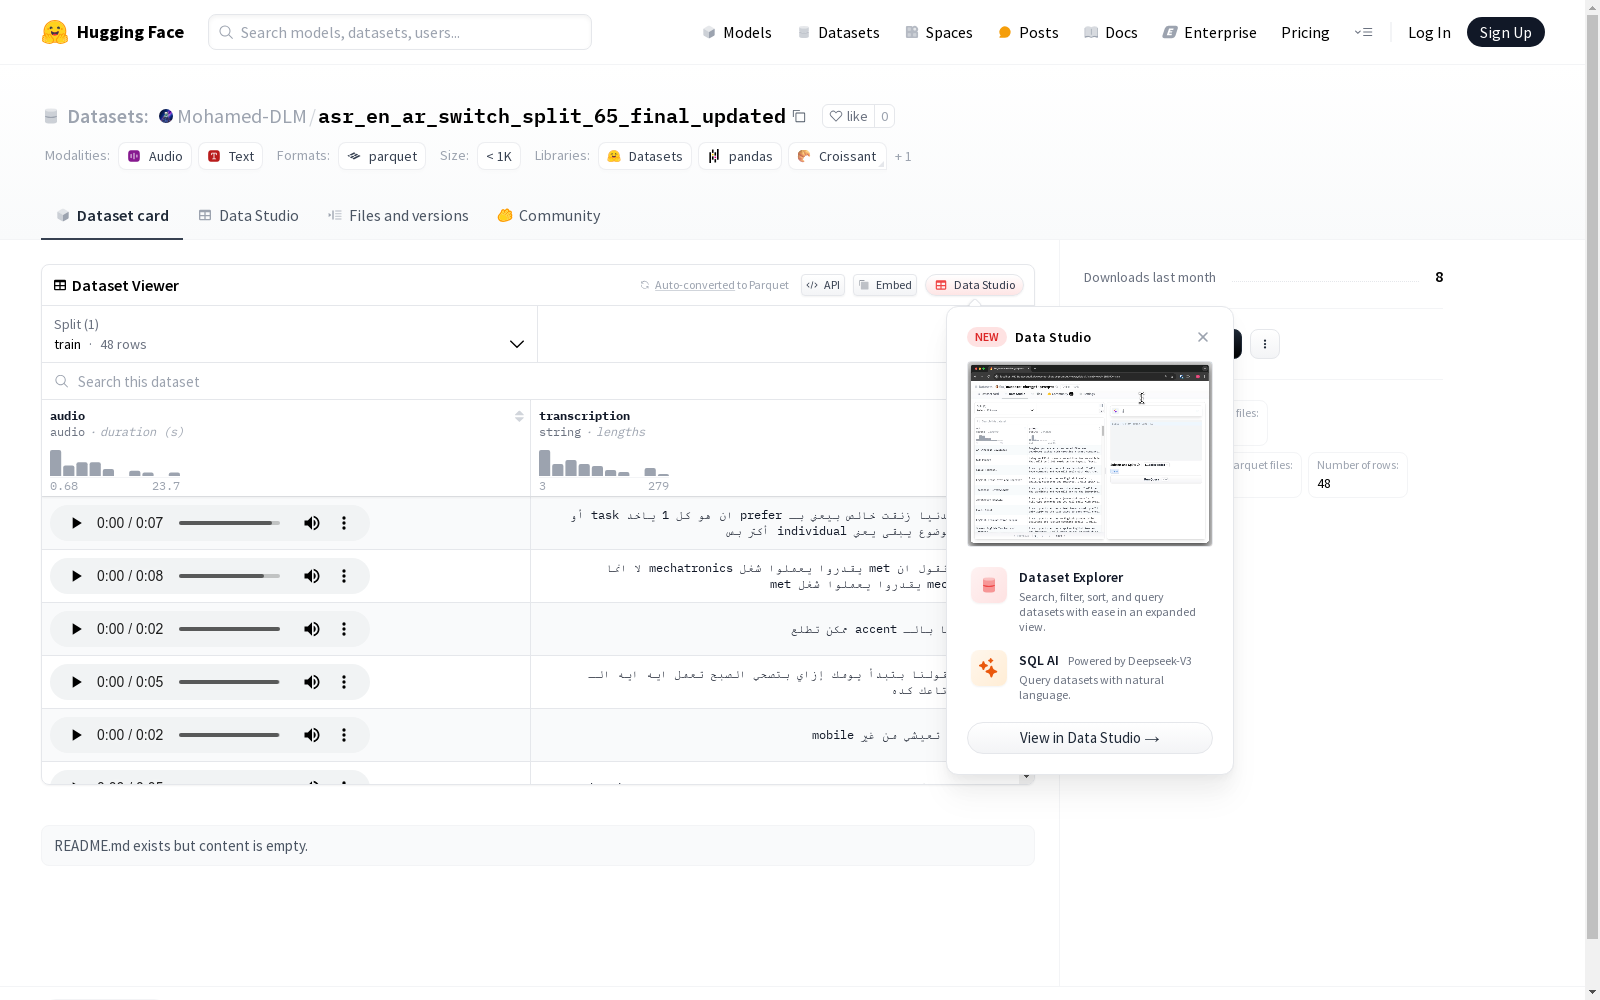The width and height of the screenshot is (1600, 1000).
Task: Seek within the 0:08 audio progress bar
Action: pyautogui.click(x=229, y=576)
